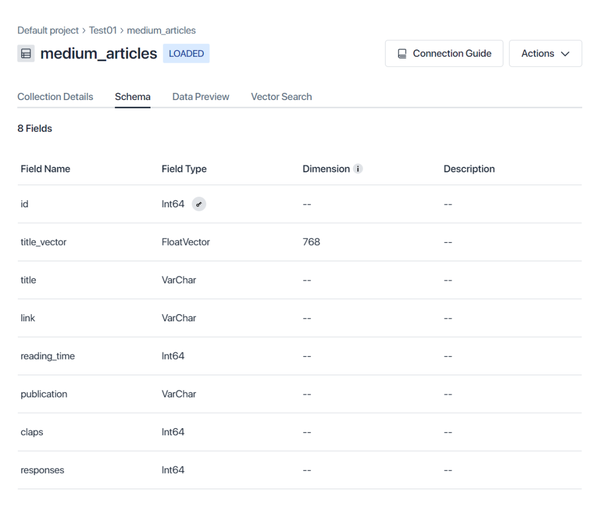Open the Data Preview tab
This screenshot has height=507, width=600.
[200, 97]
